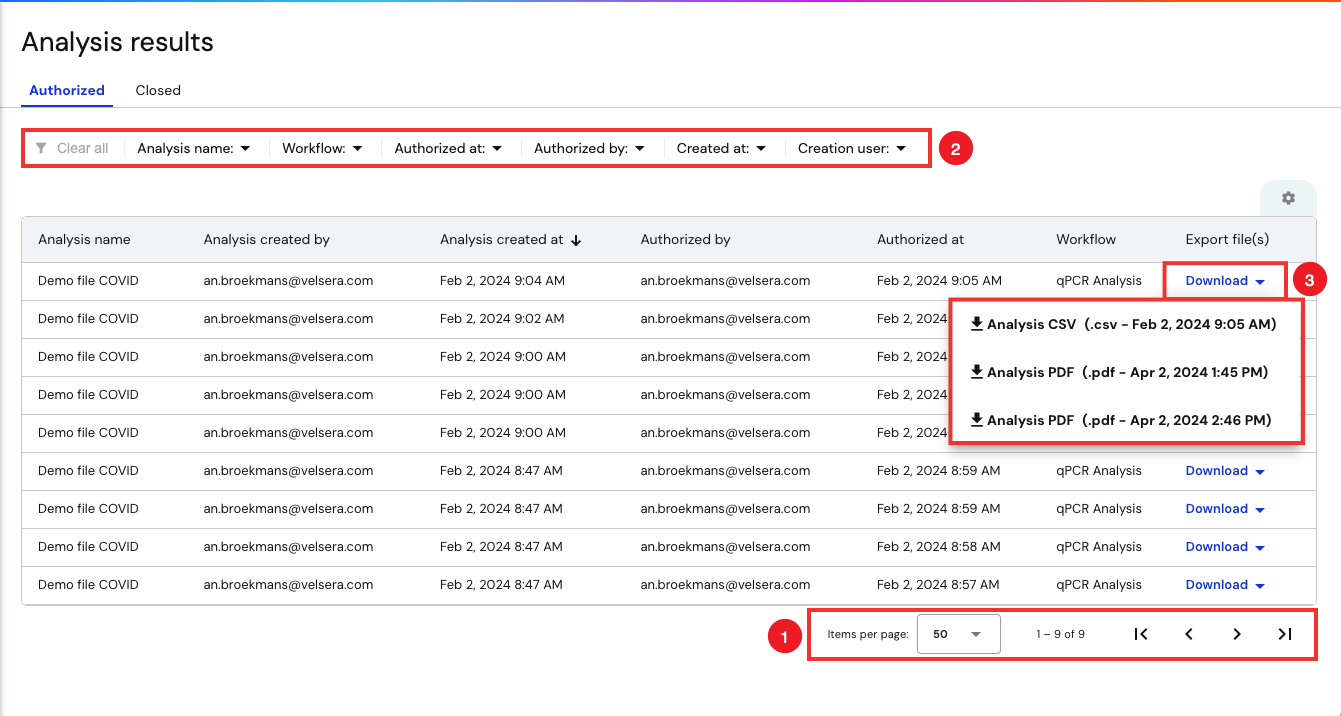
Task: Go to the previous page arrow
Action: coord(1189,634)
